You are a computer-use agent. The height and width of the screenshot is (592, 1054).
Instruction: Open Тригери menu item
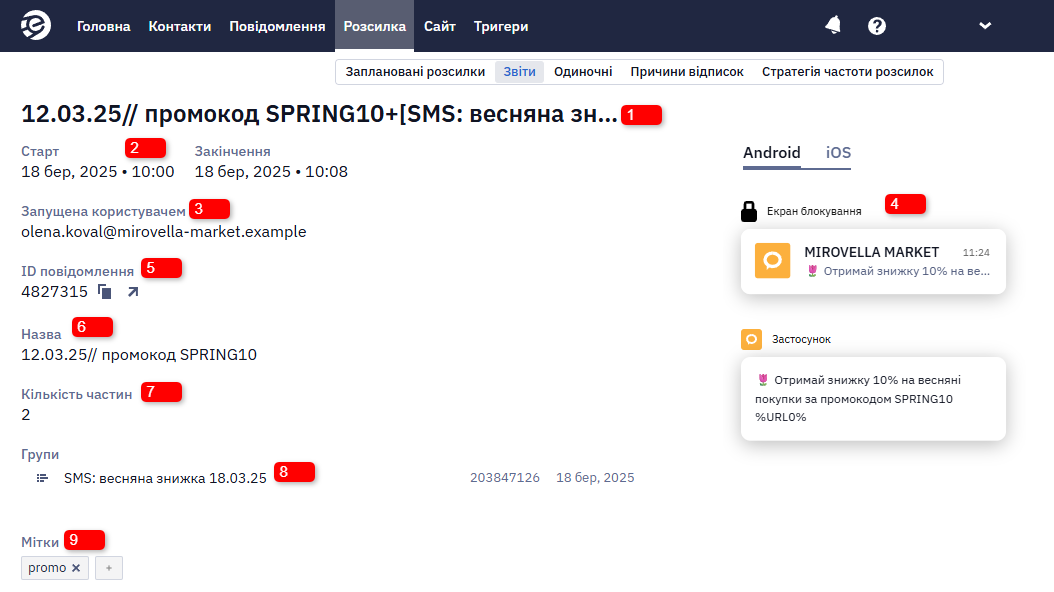click(501, 26)
